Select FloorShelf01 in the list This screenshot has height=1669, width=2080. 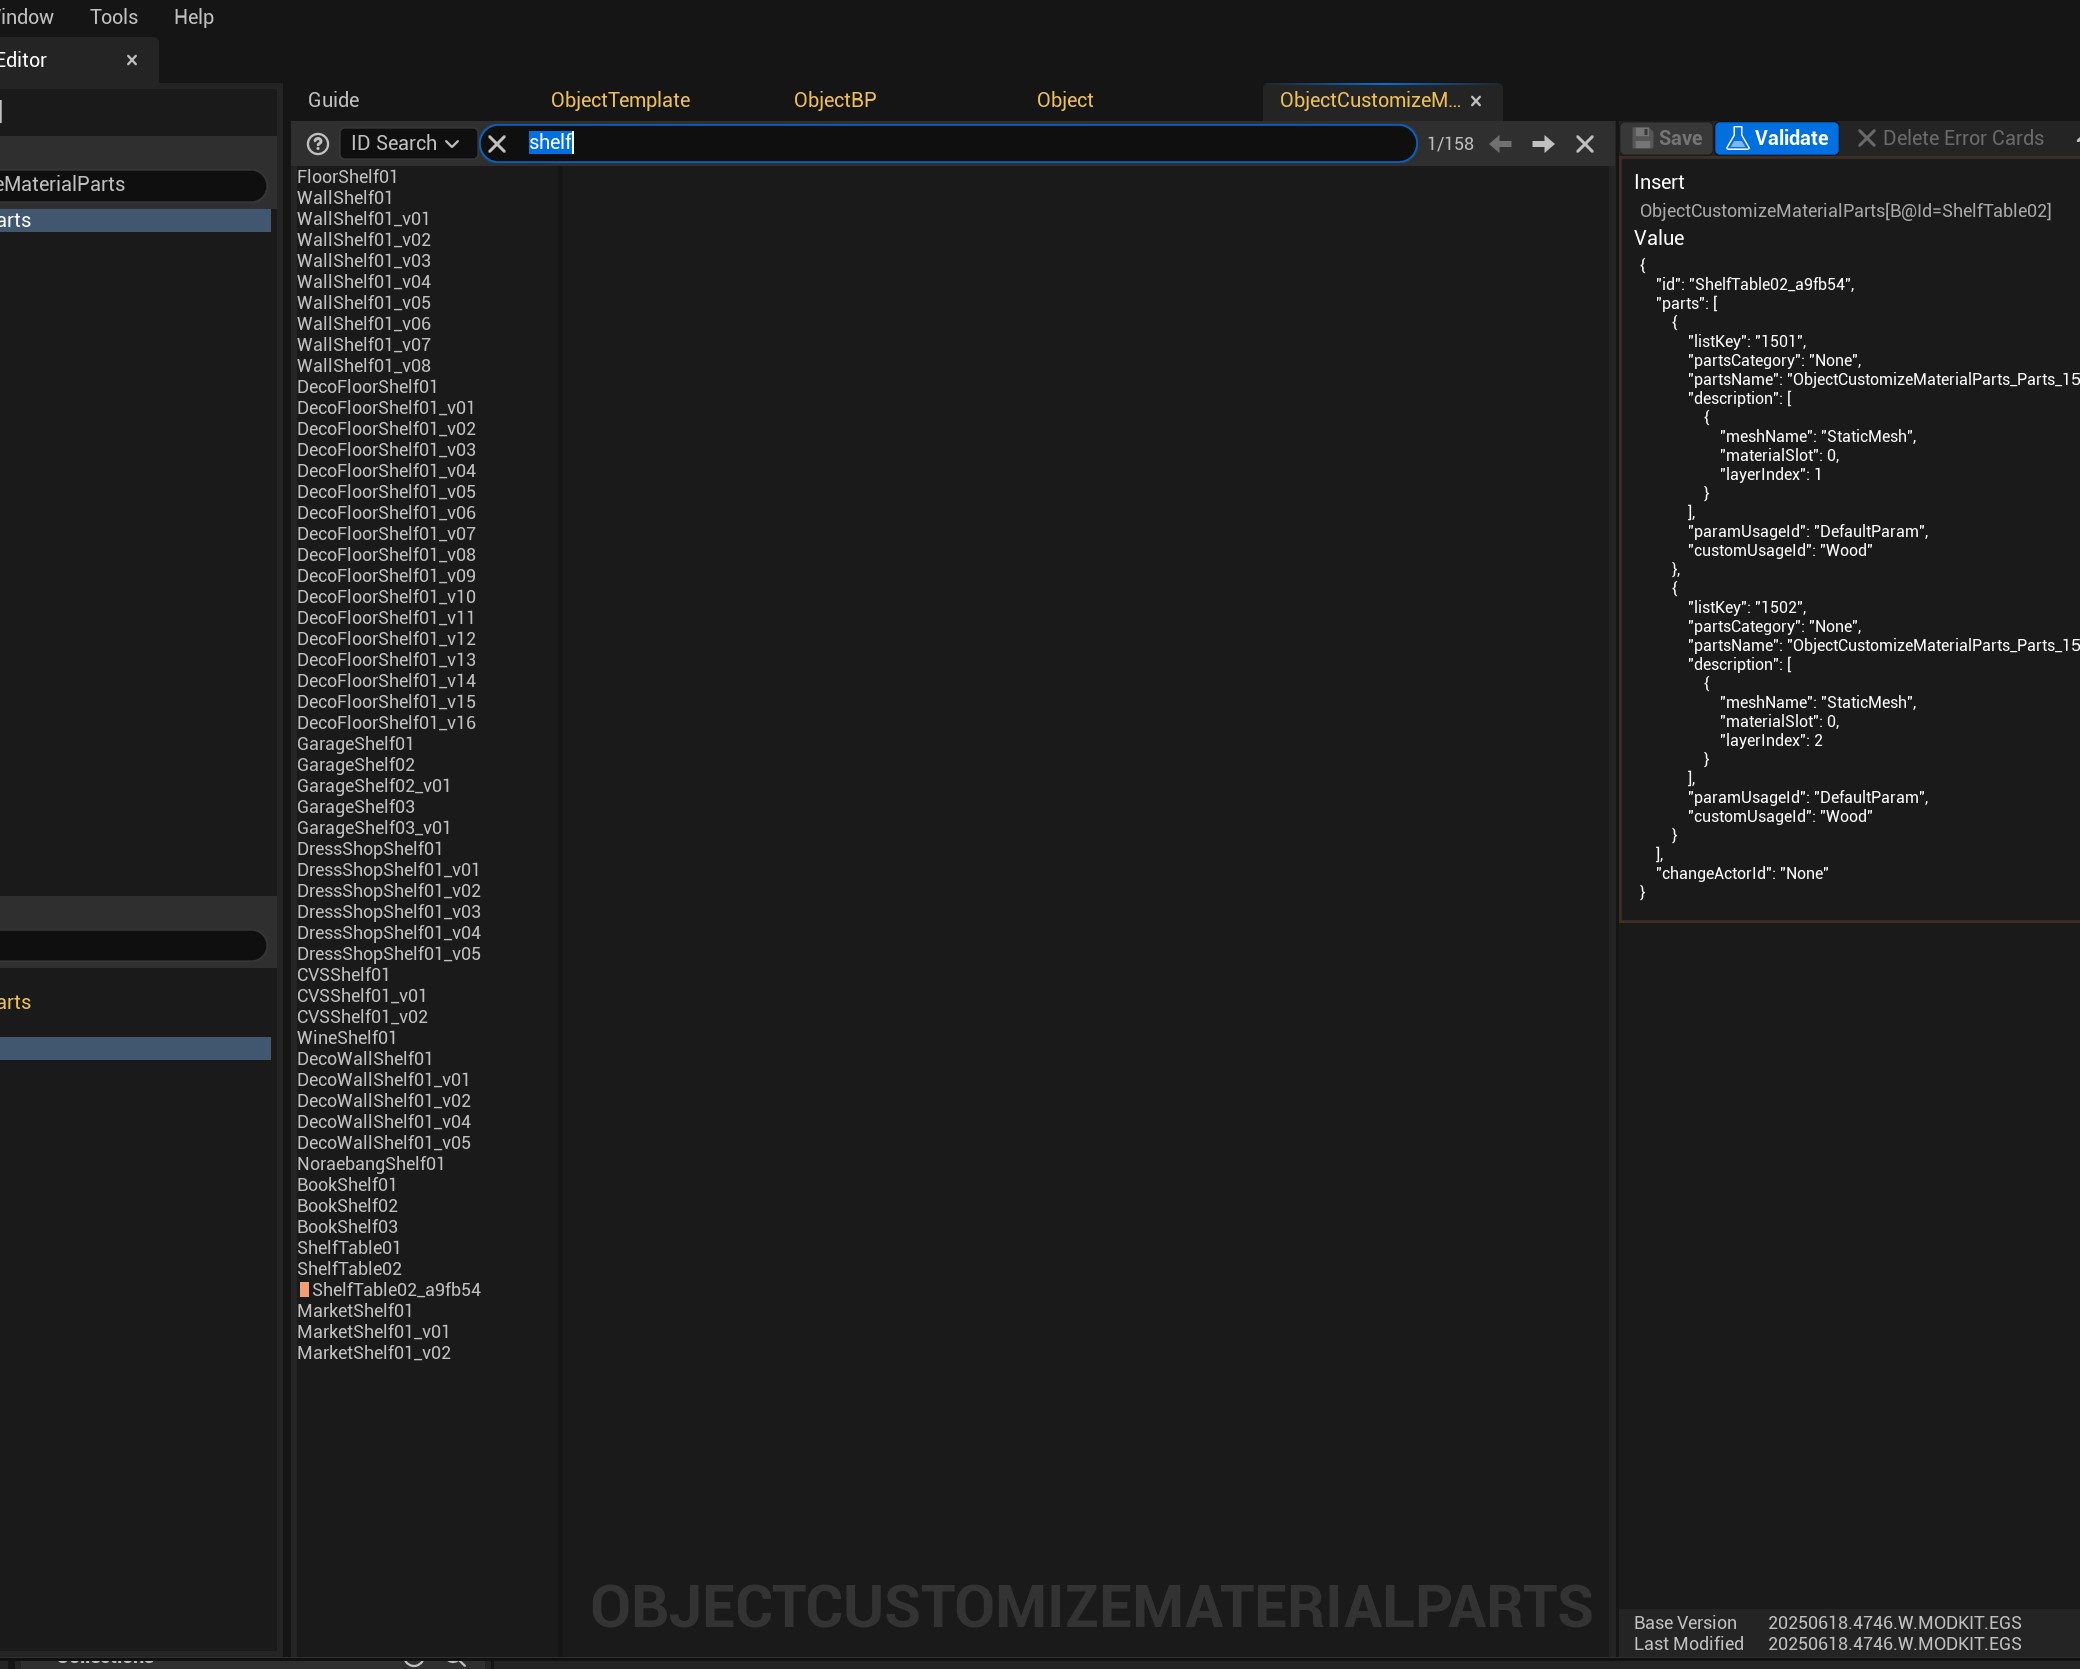point(347,177)
